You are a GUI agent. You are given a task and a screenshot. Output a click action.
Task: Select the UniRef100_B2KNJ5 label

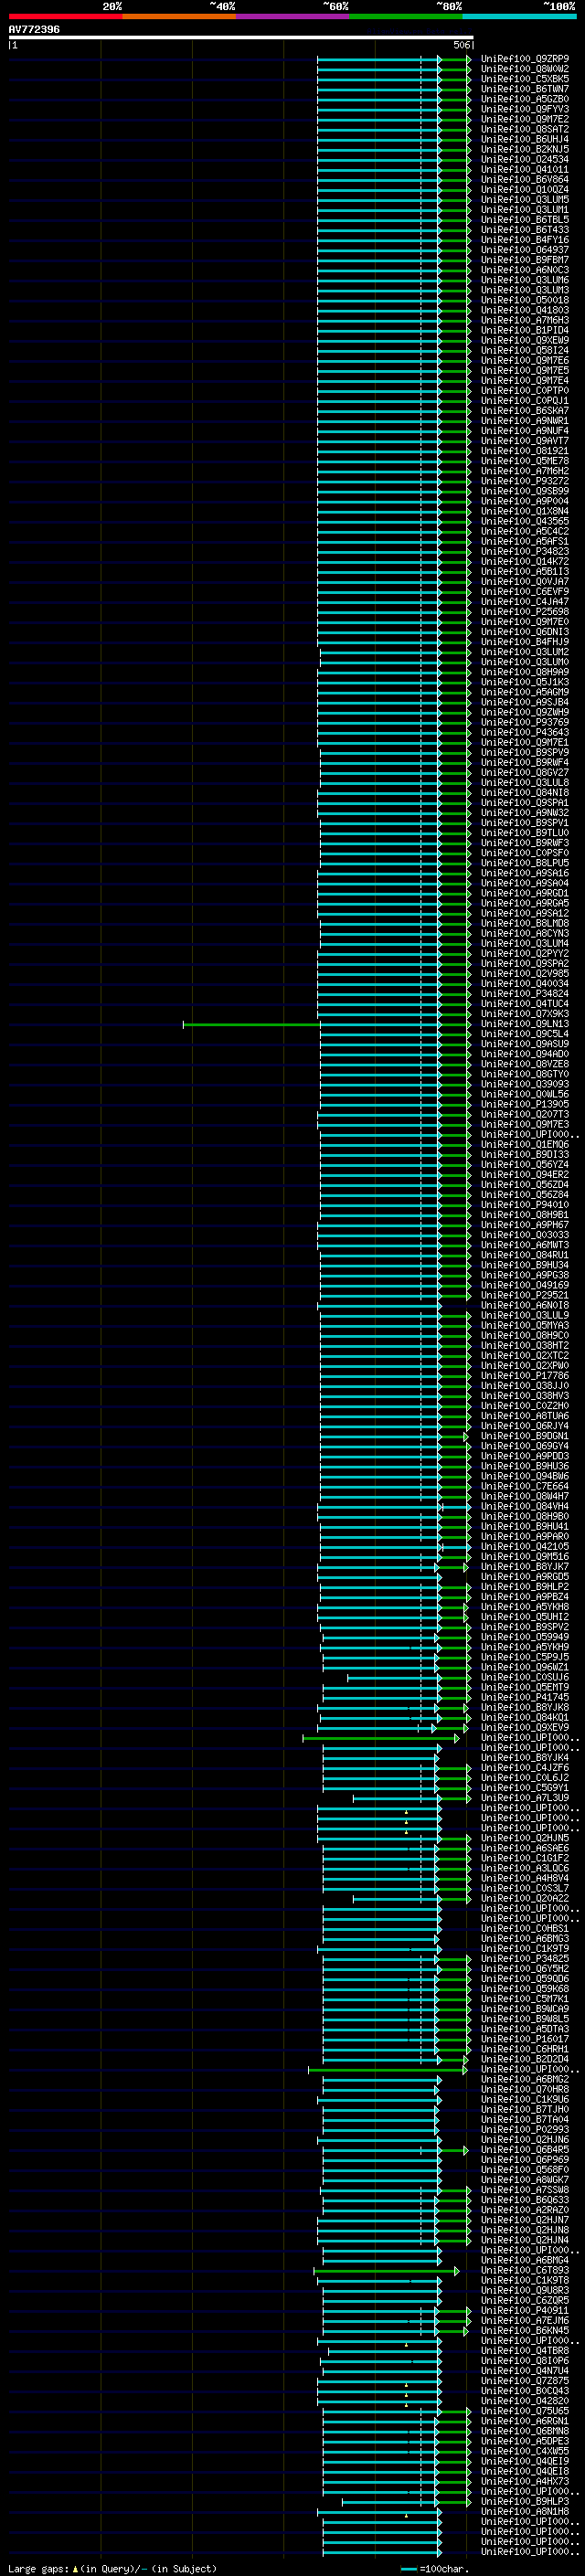point(525,149)
